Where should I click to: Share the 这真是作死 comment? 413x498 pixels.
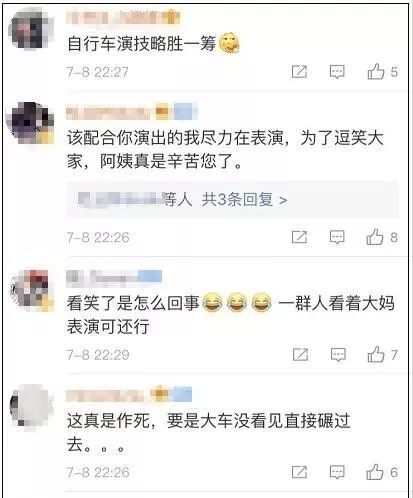tap(299, 472)
